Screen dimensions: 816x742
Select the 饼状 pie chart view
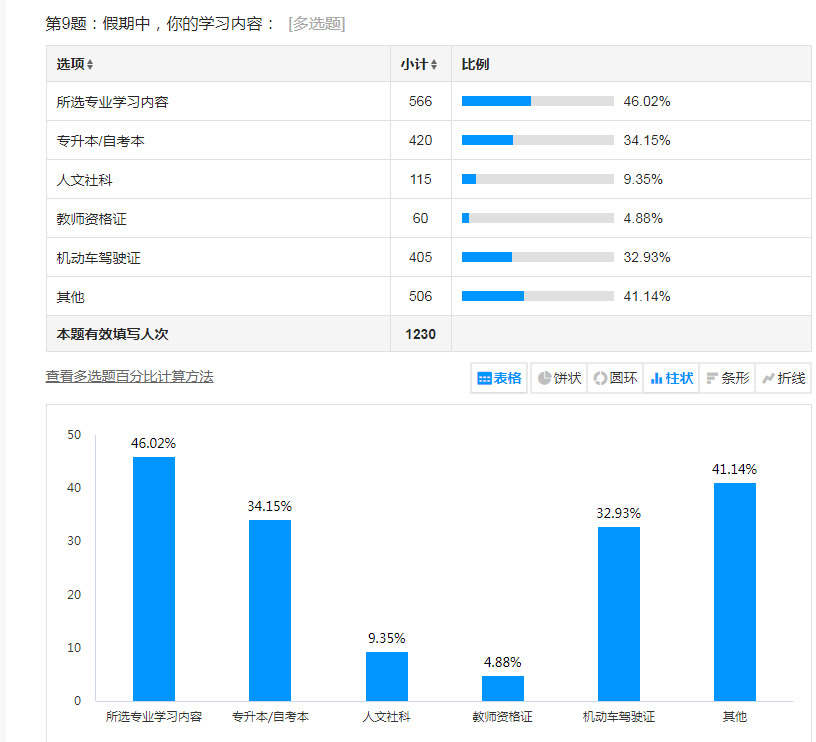(x=559, y=378)
